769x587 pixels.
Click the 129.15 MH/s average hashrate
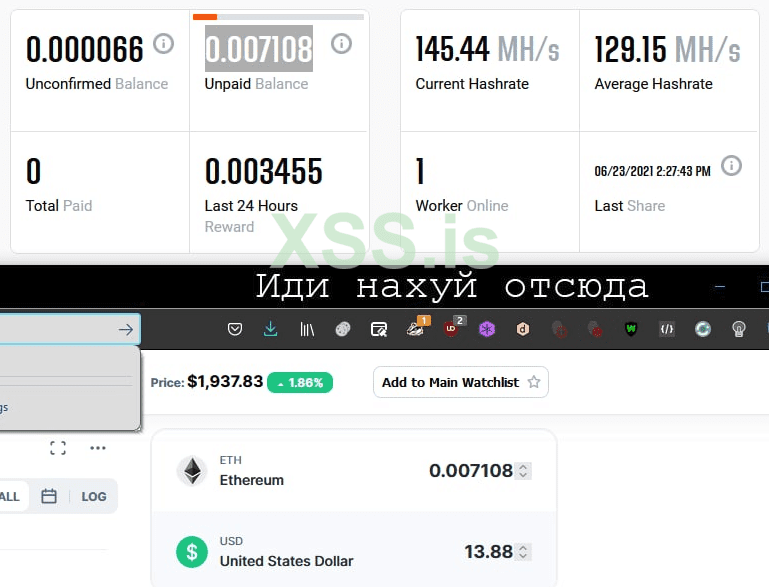point(667,49)
